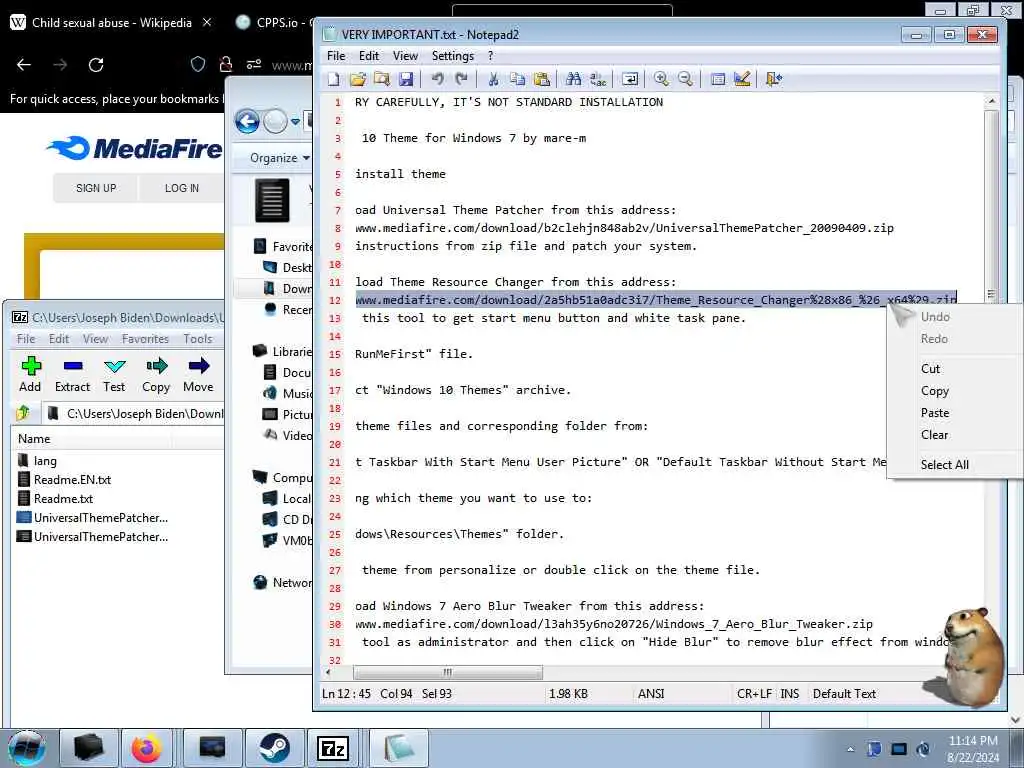Click the 7-Zip address path field
Viewport: 1024px width, 768px height.
click(134, 413)
